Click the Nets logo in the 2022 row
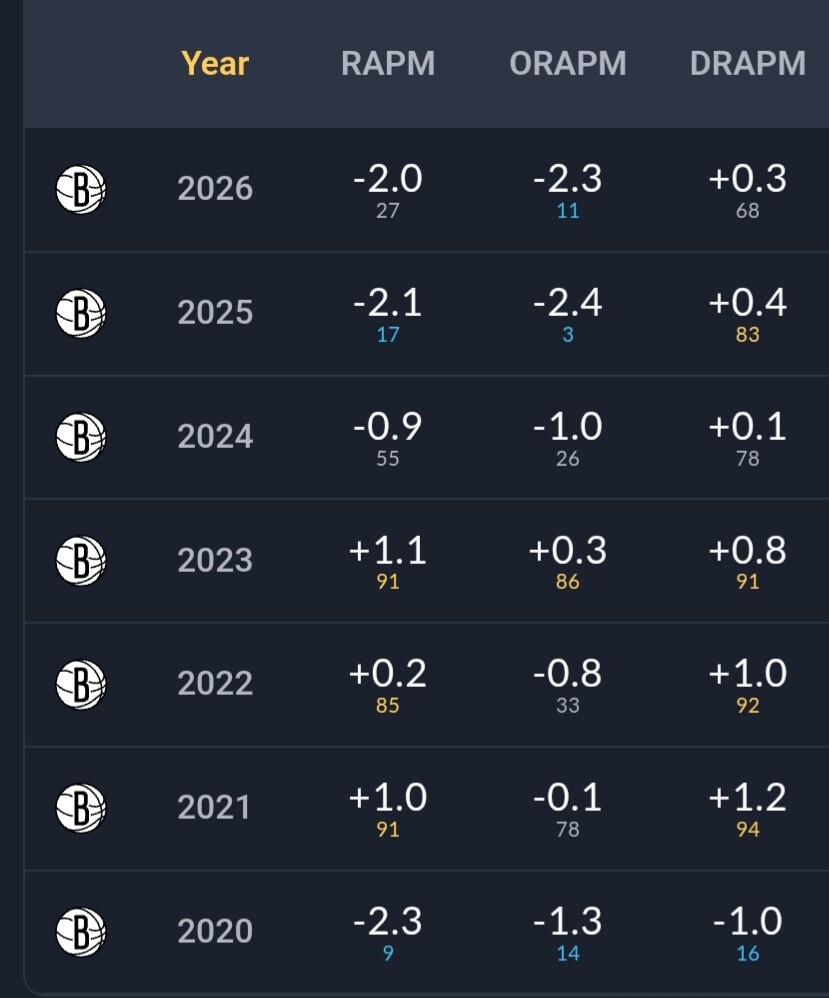Screen dimensions: 829x998 coord(81,684)
